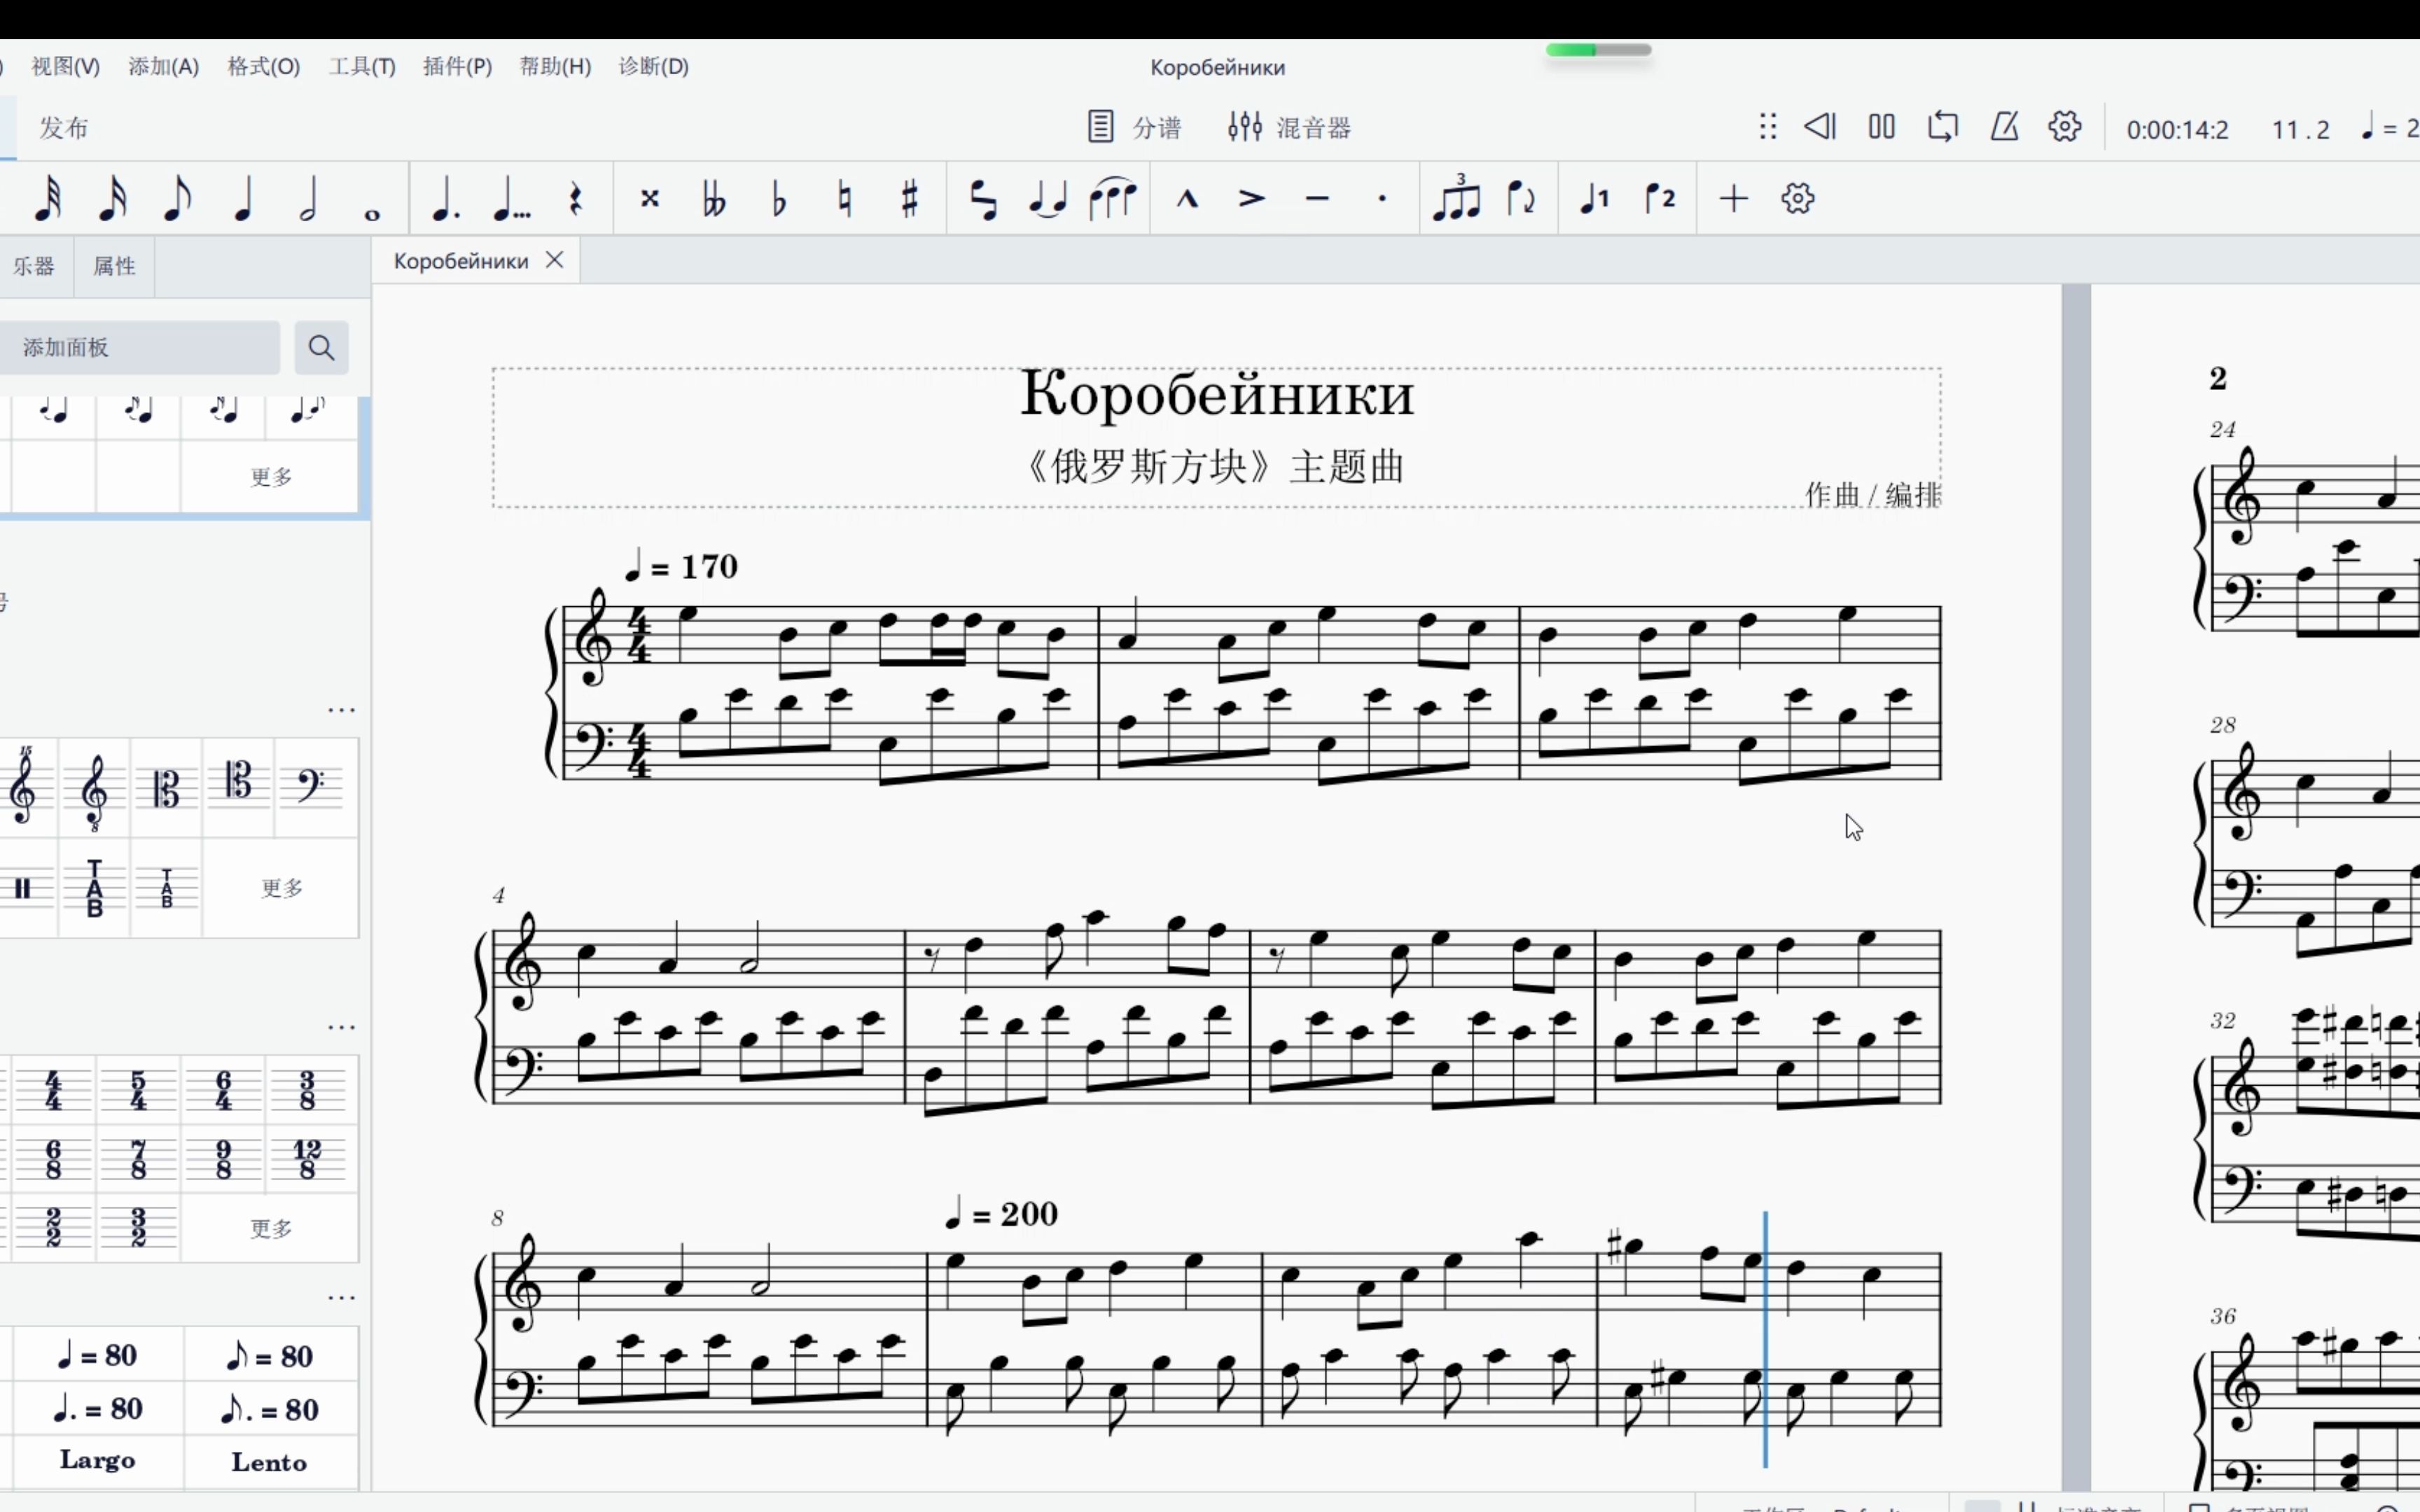
Task: Toggle loop playback
Action: (x=1942, y=126)
